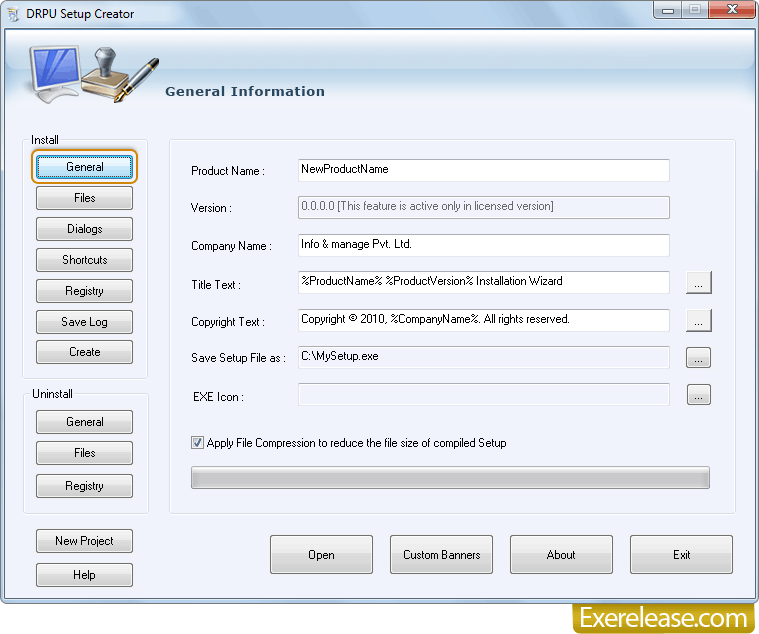The image size is (759, 634).
Task: Click the compilation progress bar
Action: (450, 478)
